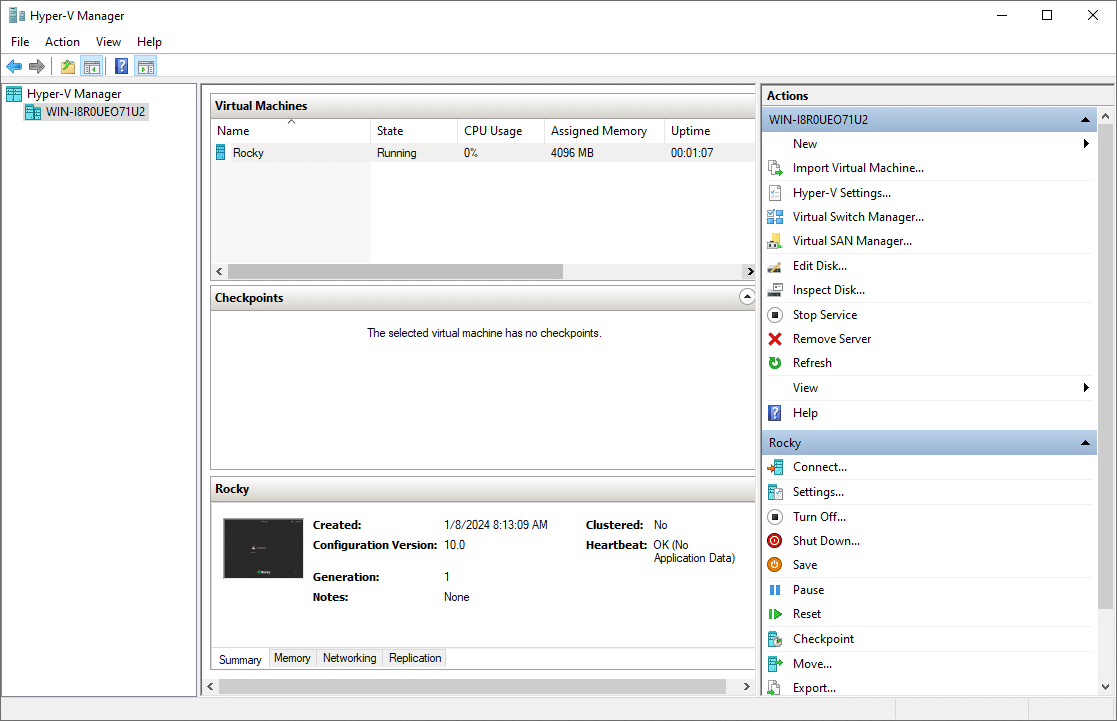This screenshot has width=1117, height=721.
Task: Click the Settings icon for Rocky
Action: (x=775, y=492)
